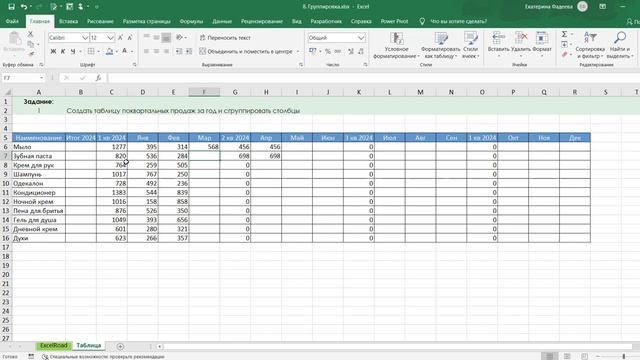Apply the fill color bucket
Viewport: 640px width, 360px height.
[x=109, y=51]
